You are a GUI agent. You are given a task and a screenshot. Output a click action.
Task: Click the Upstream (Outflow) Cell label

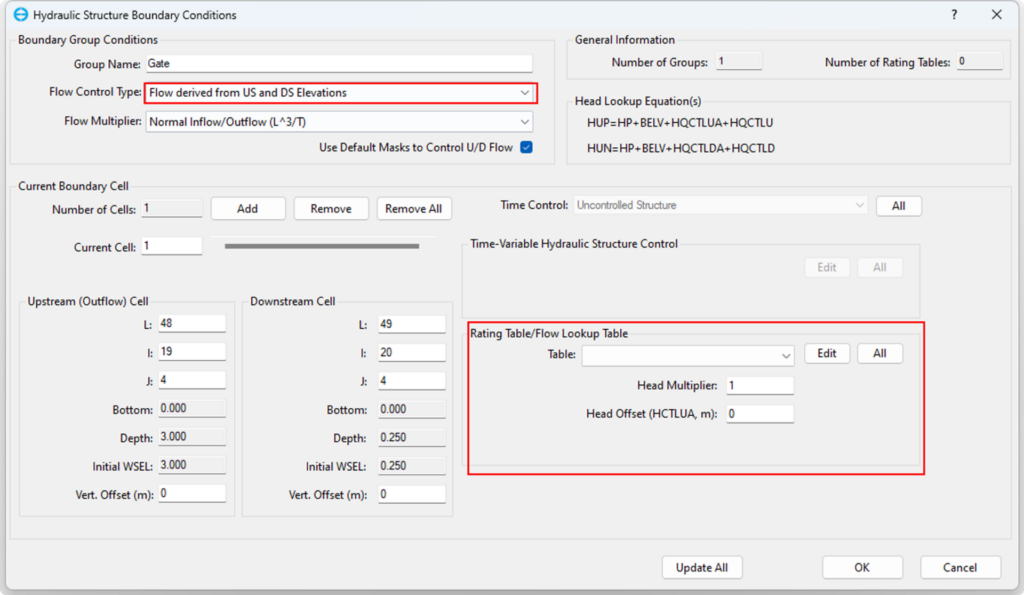[x=88, y=301]
